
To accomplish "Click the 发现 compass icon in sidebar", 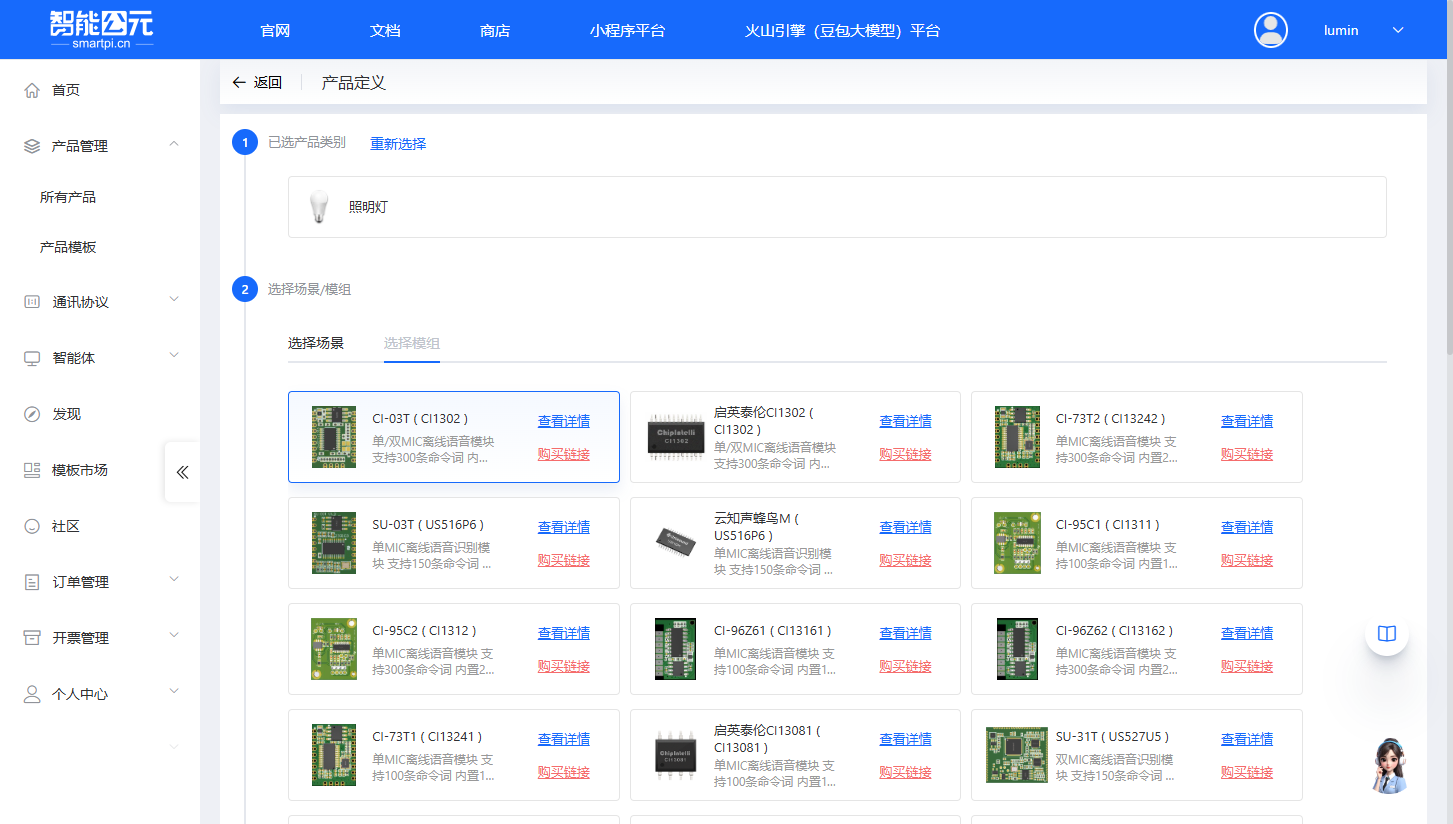I will click(x=30, y=413).
